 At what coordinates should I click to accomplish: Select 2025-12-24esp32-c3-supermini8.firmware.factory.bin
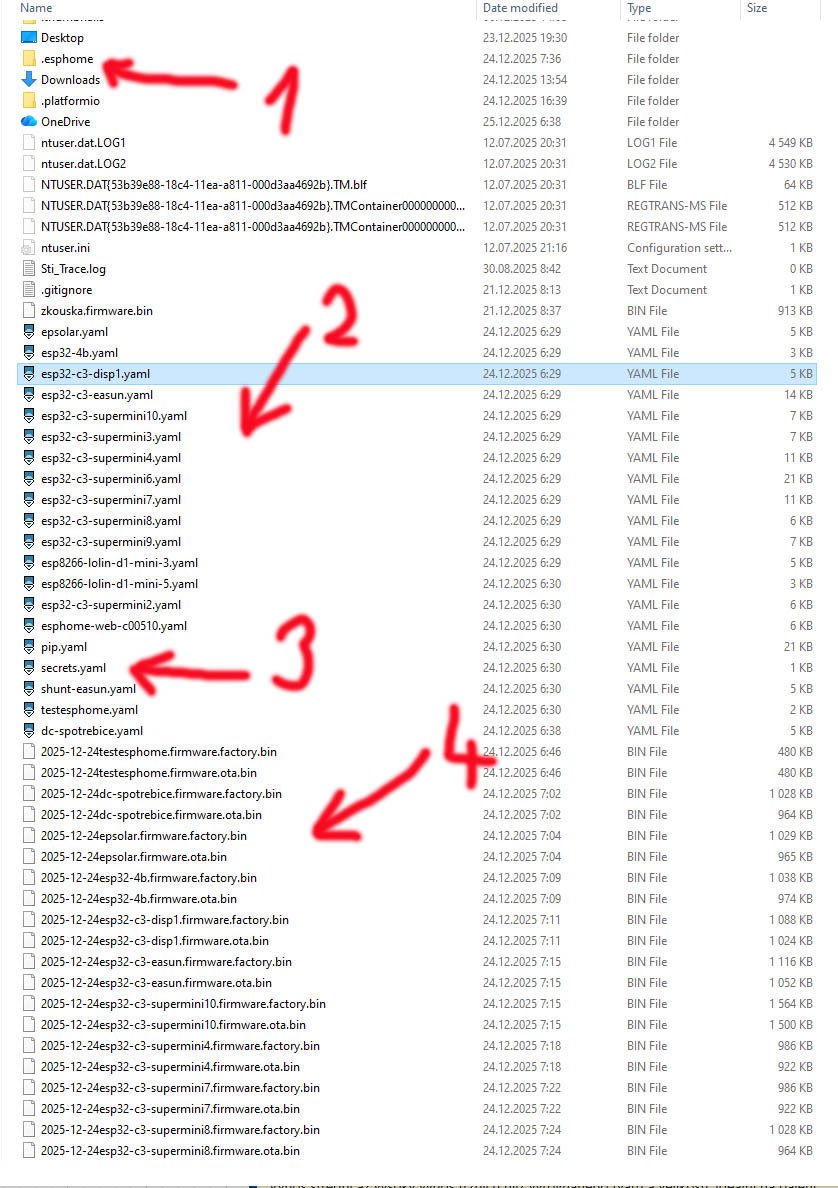tap(180, 1130)
